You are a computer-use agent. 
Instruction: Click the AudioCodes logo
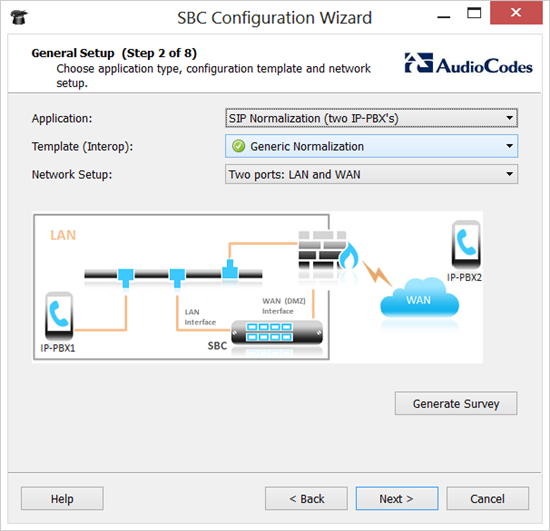point(468,64)
